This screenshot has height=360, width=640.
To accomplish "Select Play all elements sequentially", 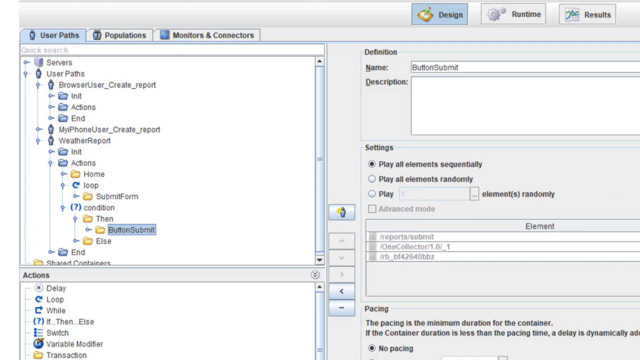I will point(372,164).
